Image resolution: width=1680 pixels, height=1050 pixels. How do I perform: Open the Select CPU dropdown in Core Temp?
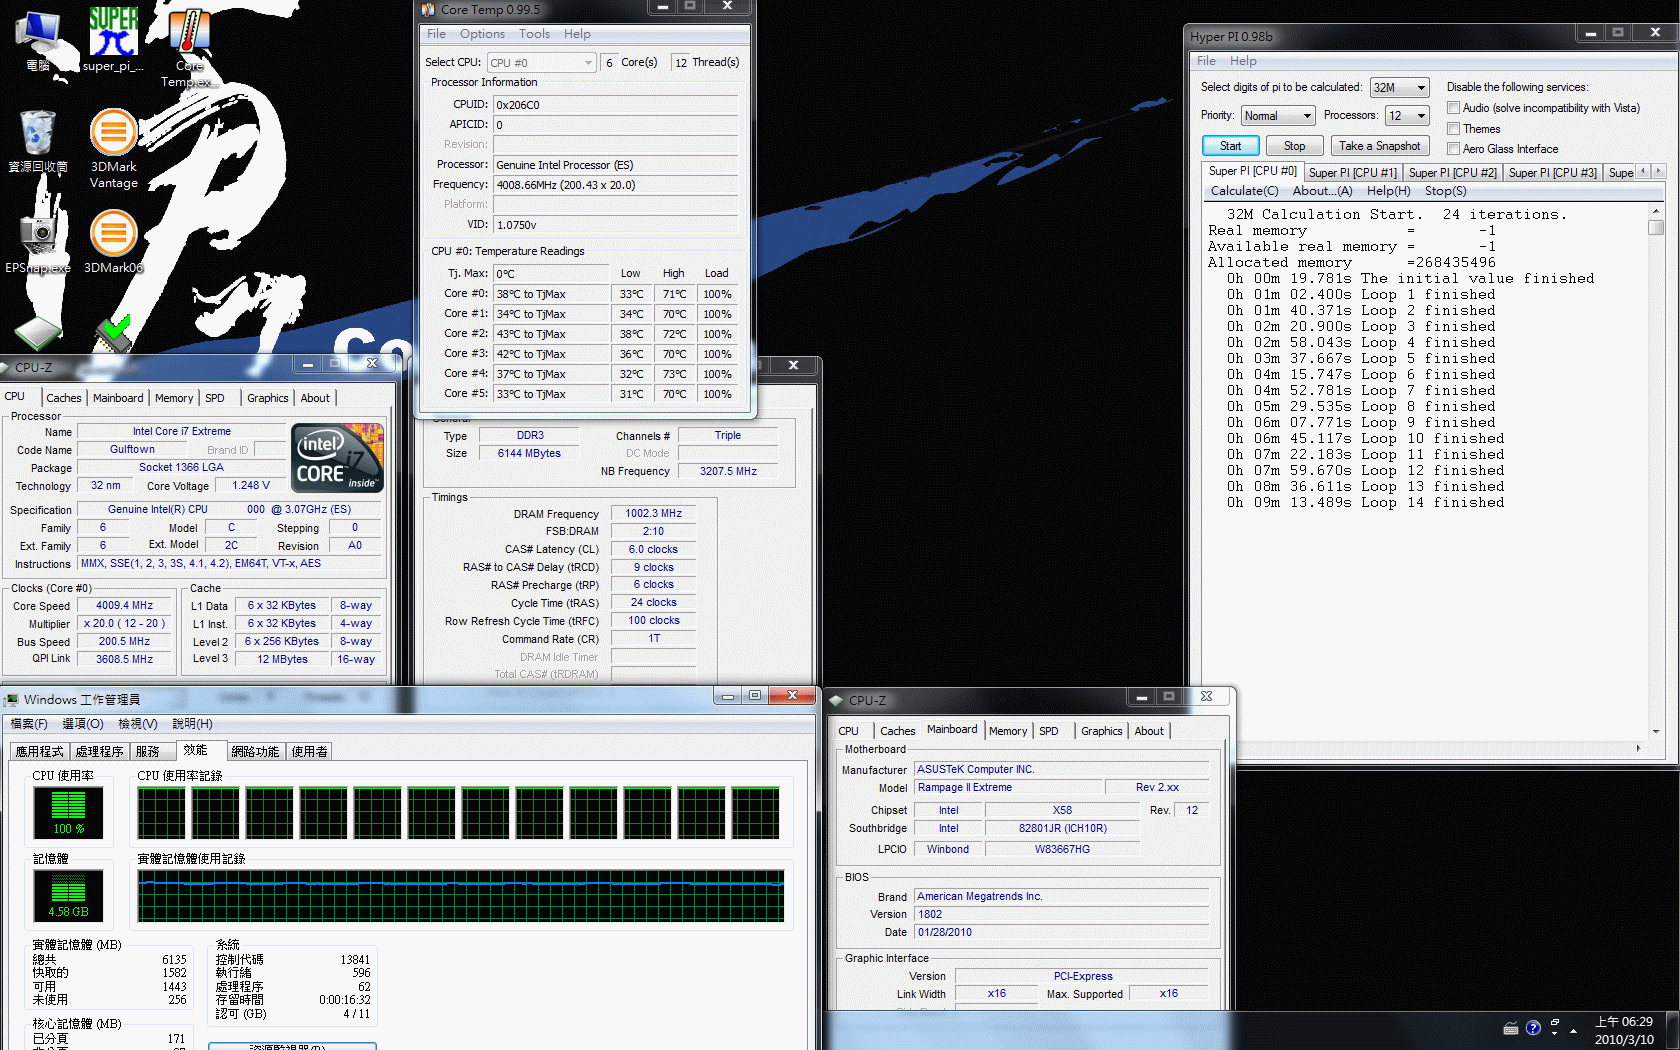pyautogui.click(x=541, y=63)
